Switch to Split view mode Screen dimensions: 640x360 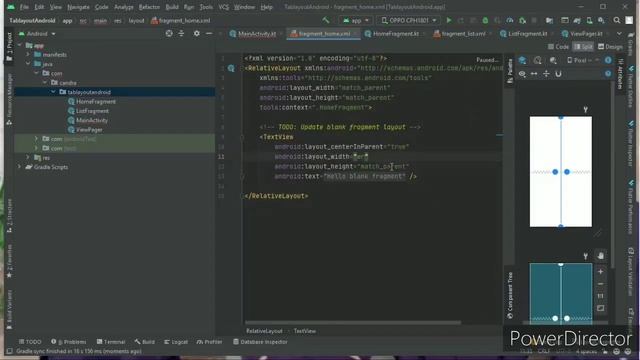pyautogui.click(x=583, y=47)
